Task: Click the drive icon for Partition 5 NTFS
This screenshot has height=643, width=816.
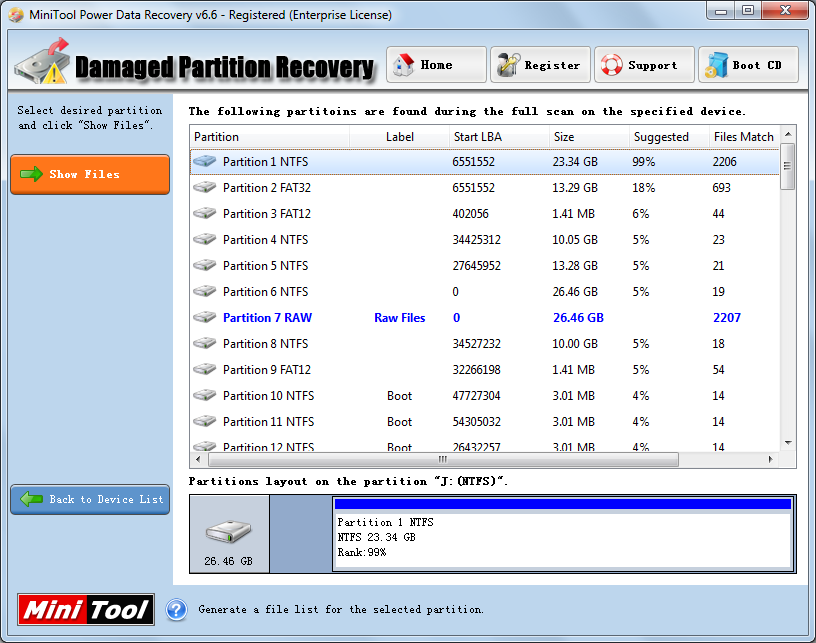Action: (205, 265)
